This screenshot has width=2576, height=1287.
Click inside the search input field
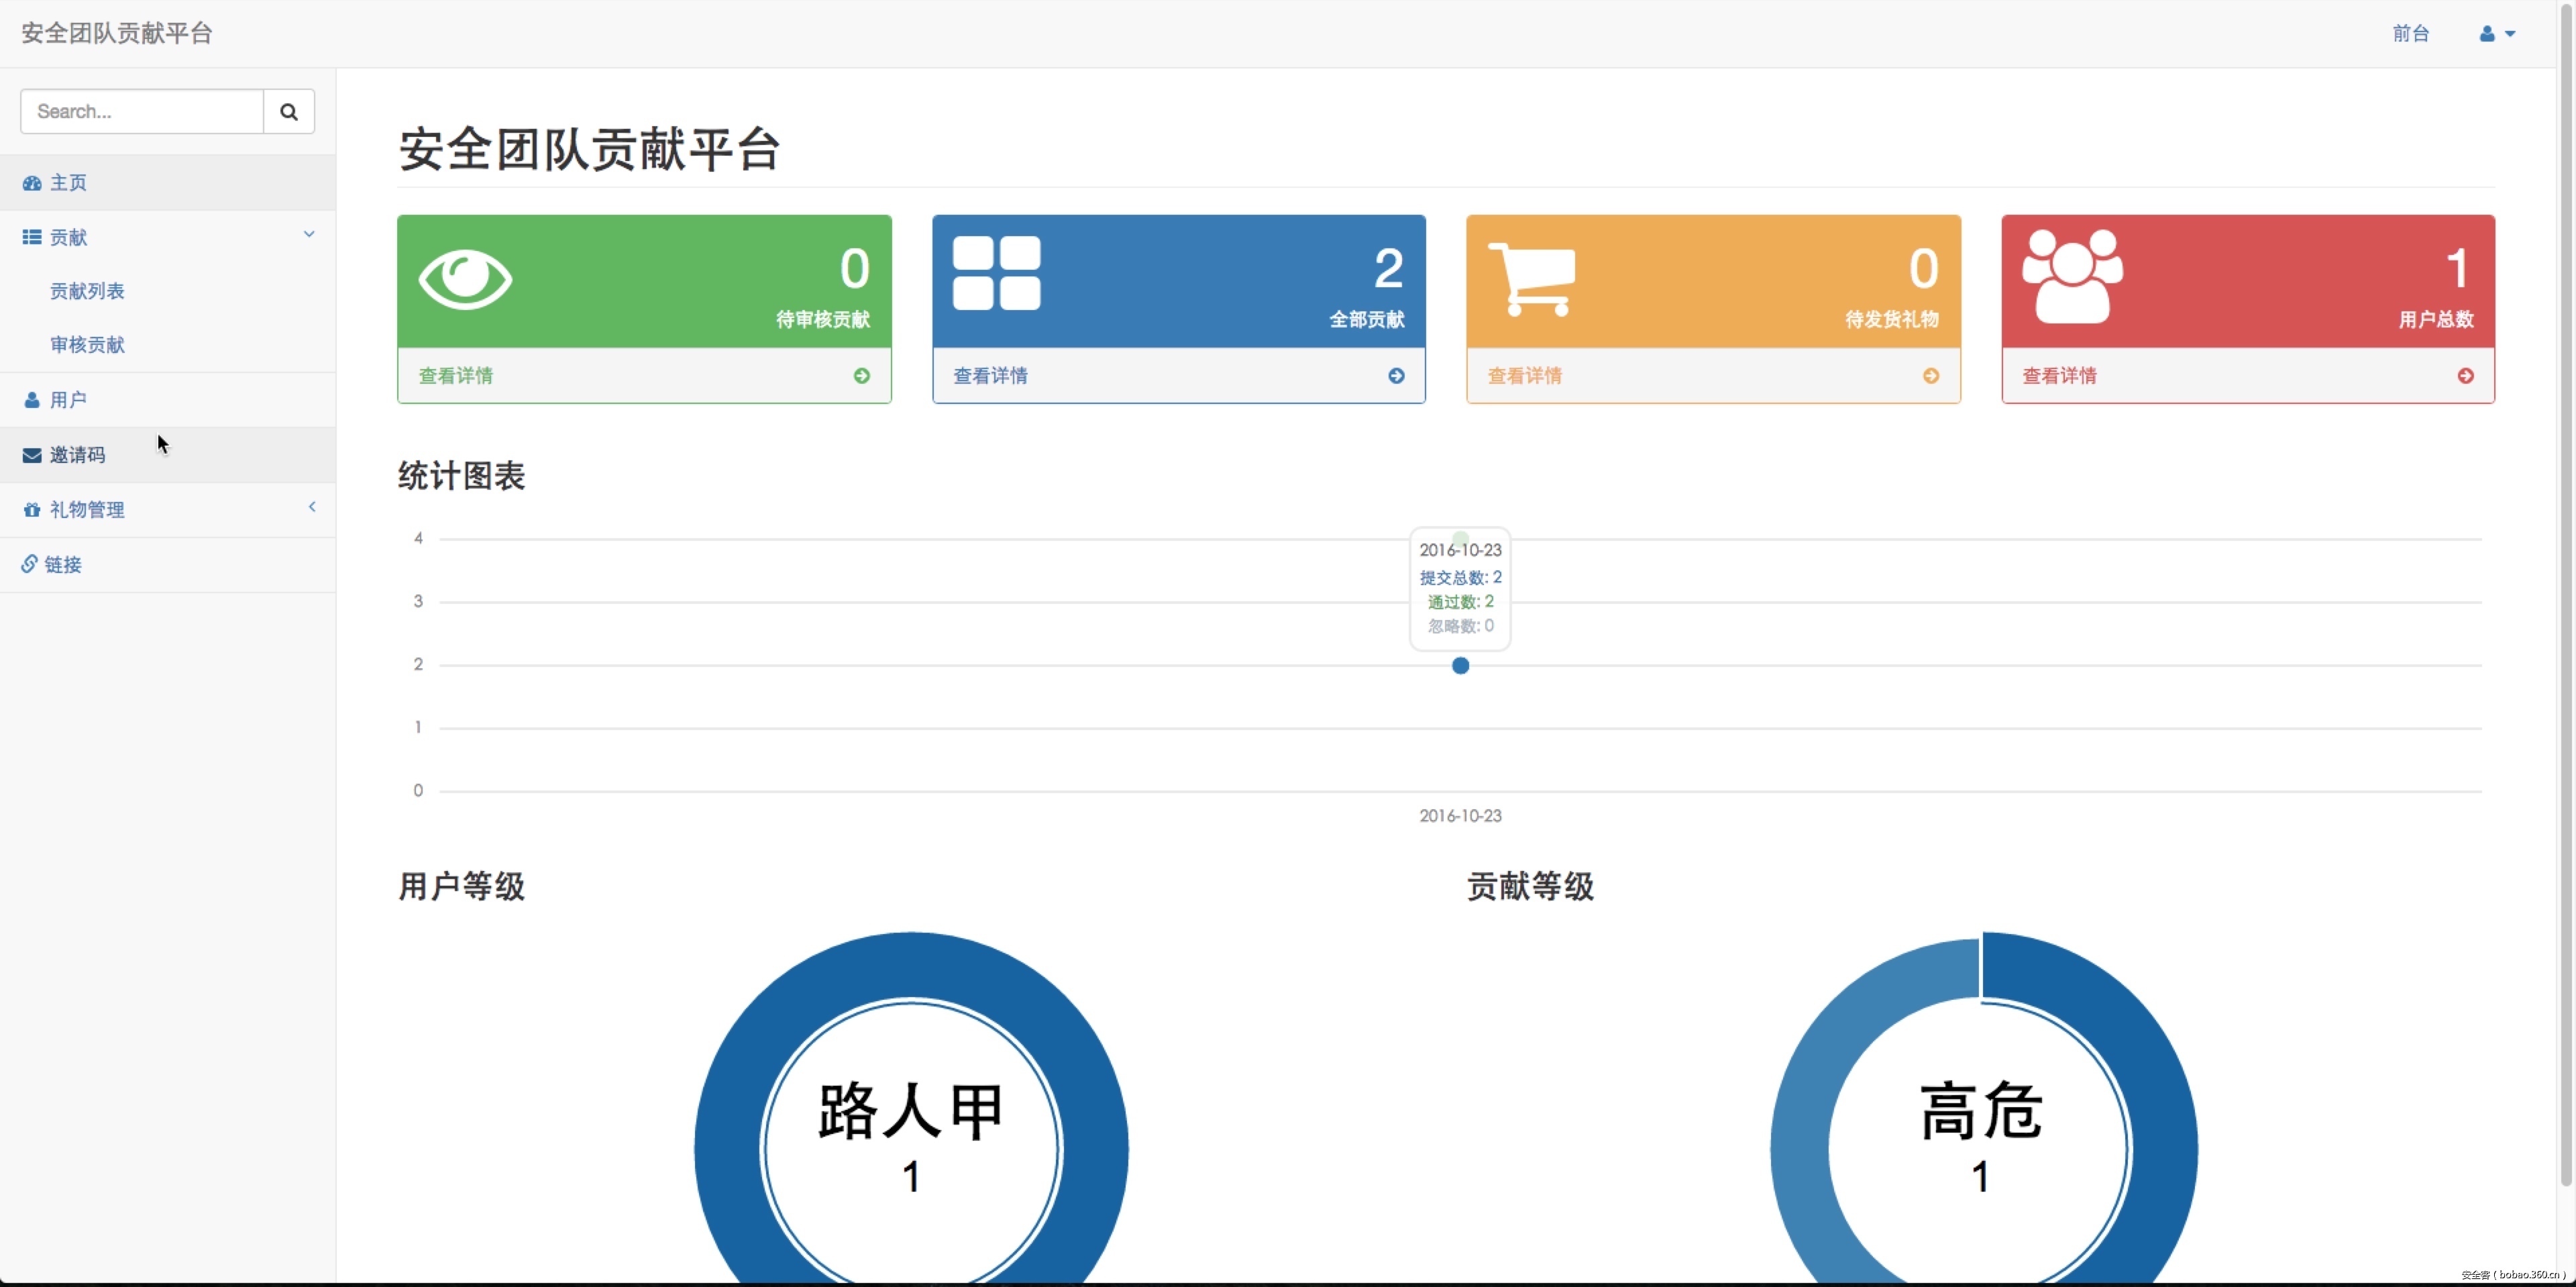140,111
